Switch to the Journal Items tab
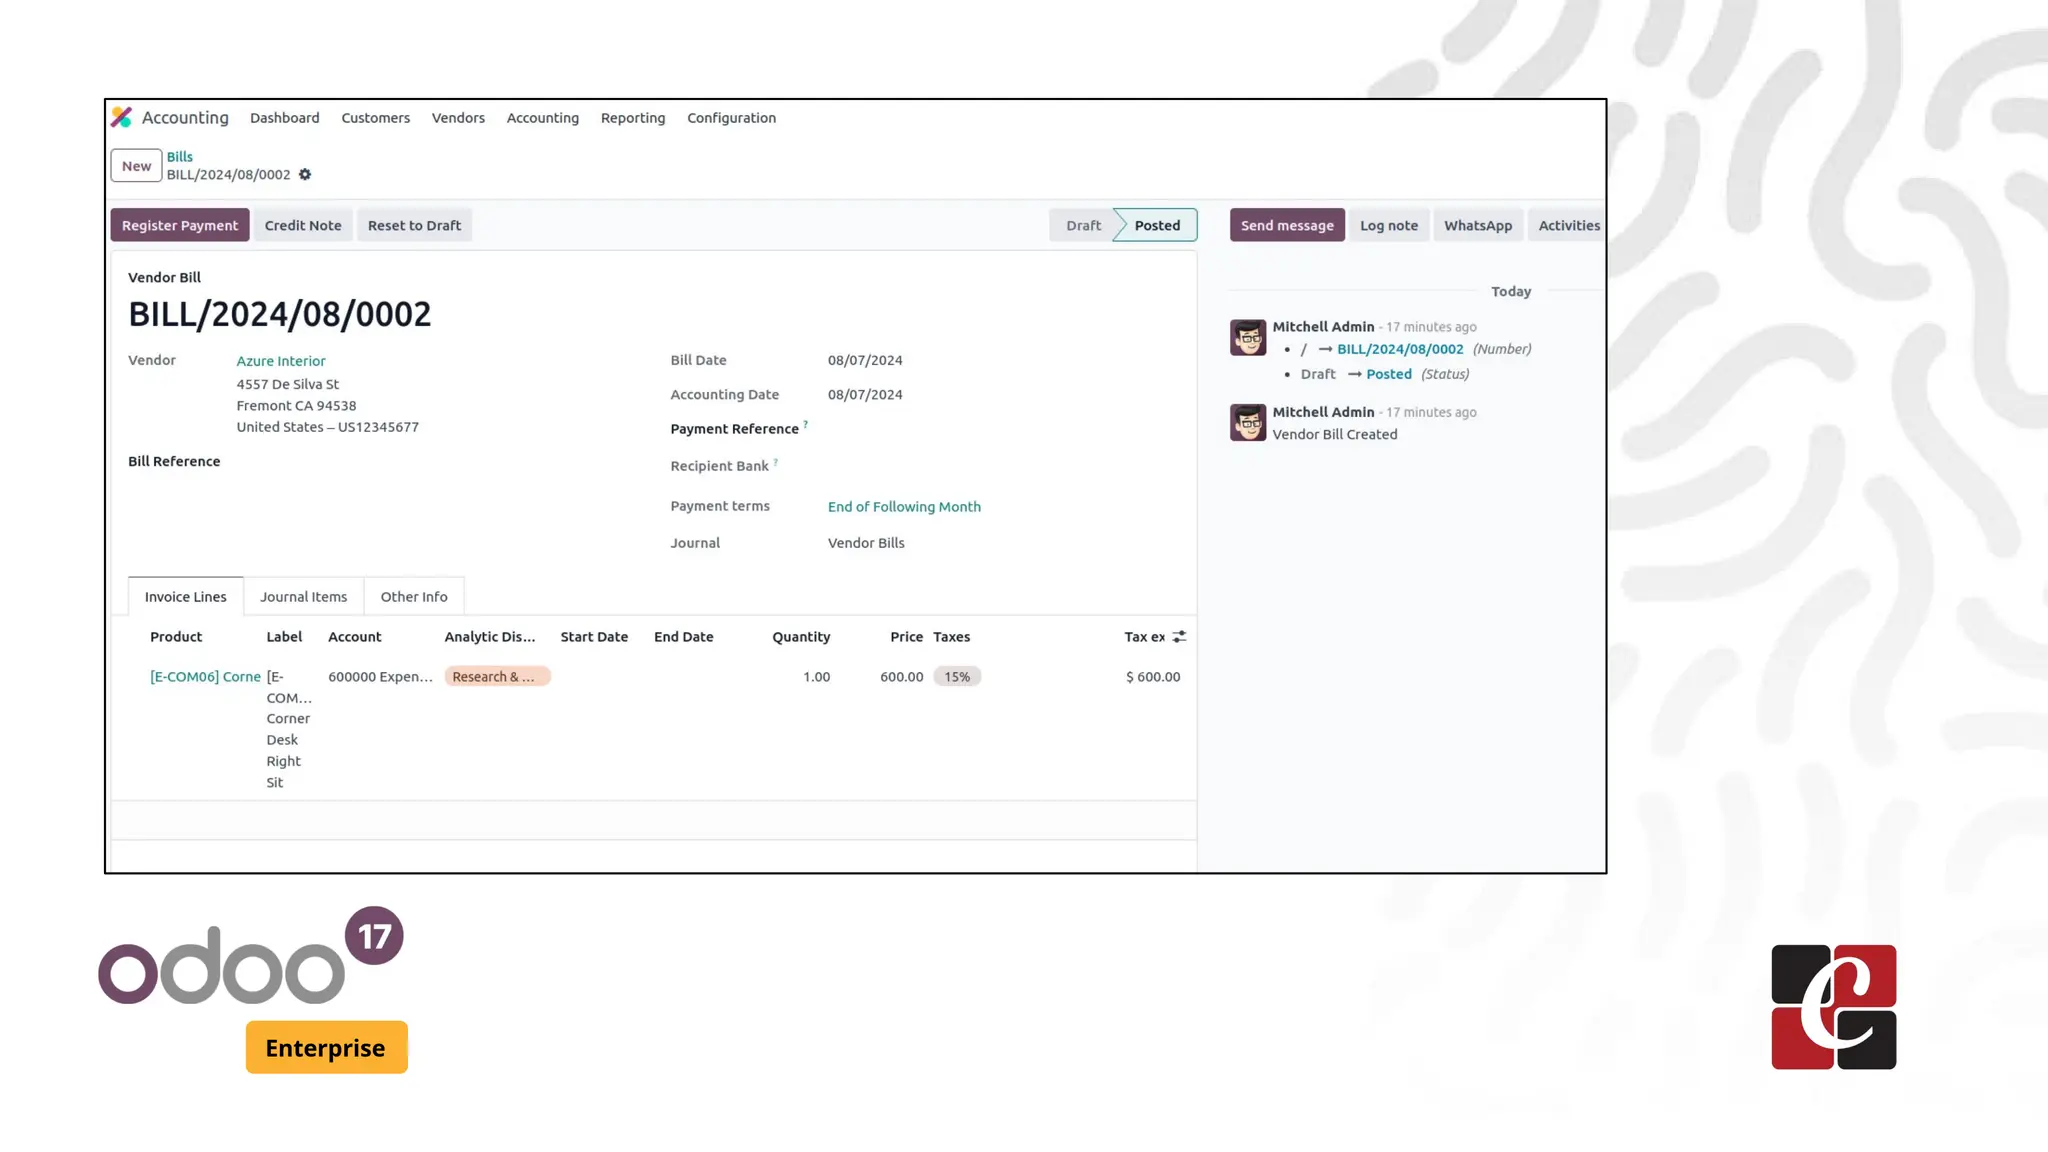2048x1152 pixels. (x=303, y=597)
